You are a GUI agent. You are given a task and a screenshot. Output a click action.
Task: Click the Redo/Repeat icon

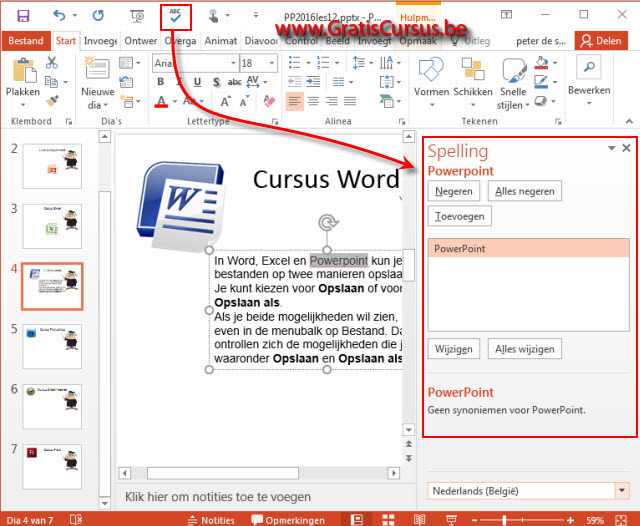tap(98, 16)
